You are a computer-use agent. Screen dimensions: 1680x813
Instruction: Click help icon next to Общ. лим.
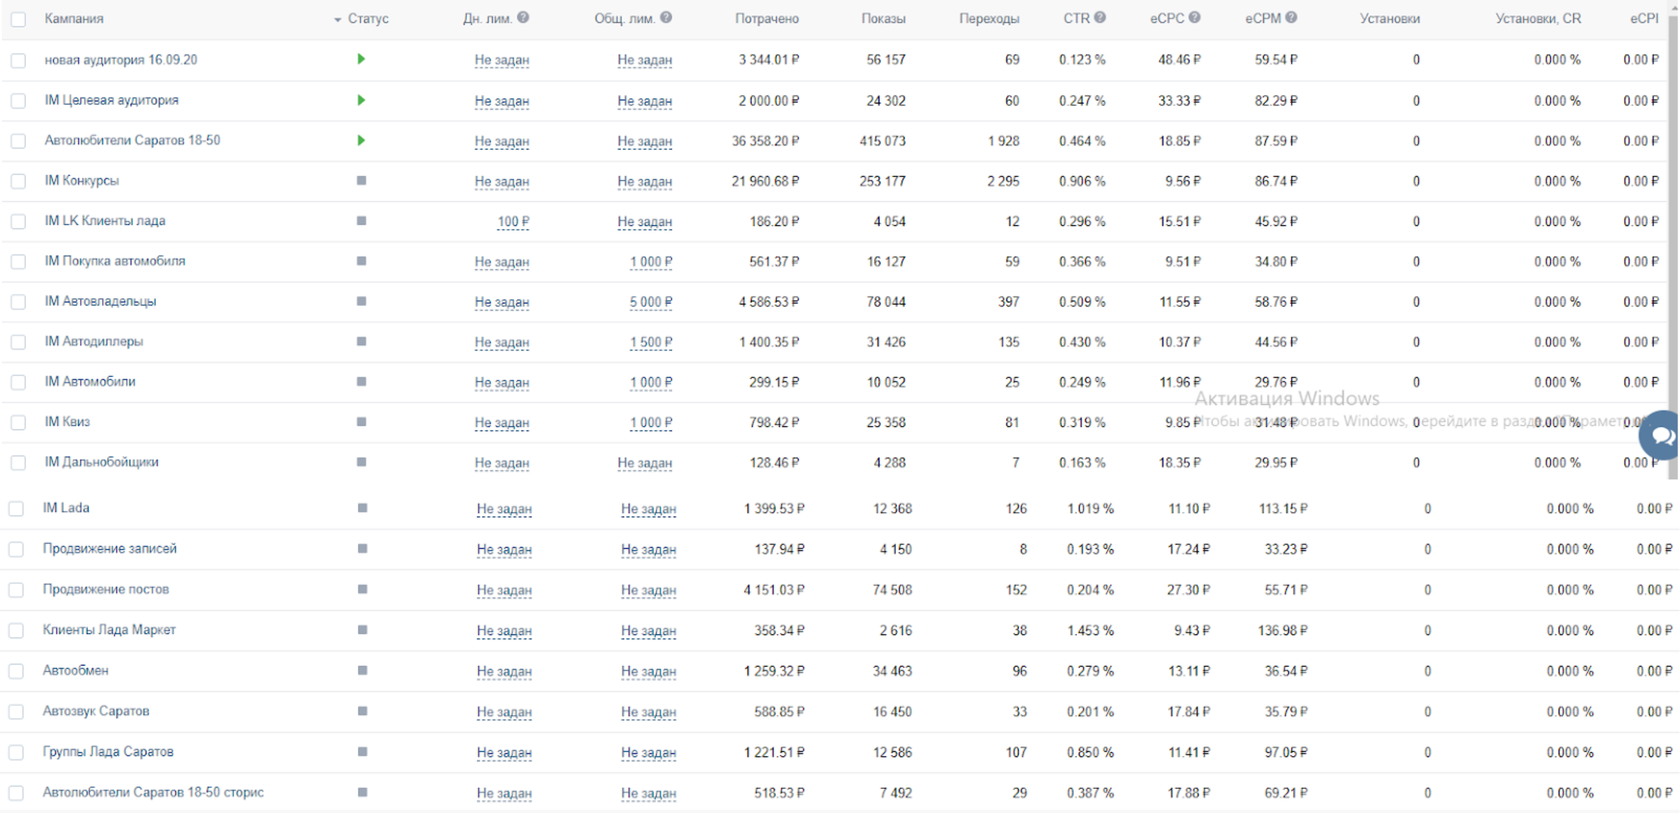[666, 18]
